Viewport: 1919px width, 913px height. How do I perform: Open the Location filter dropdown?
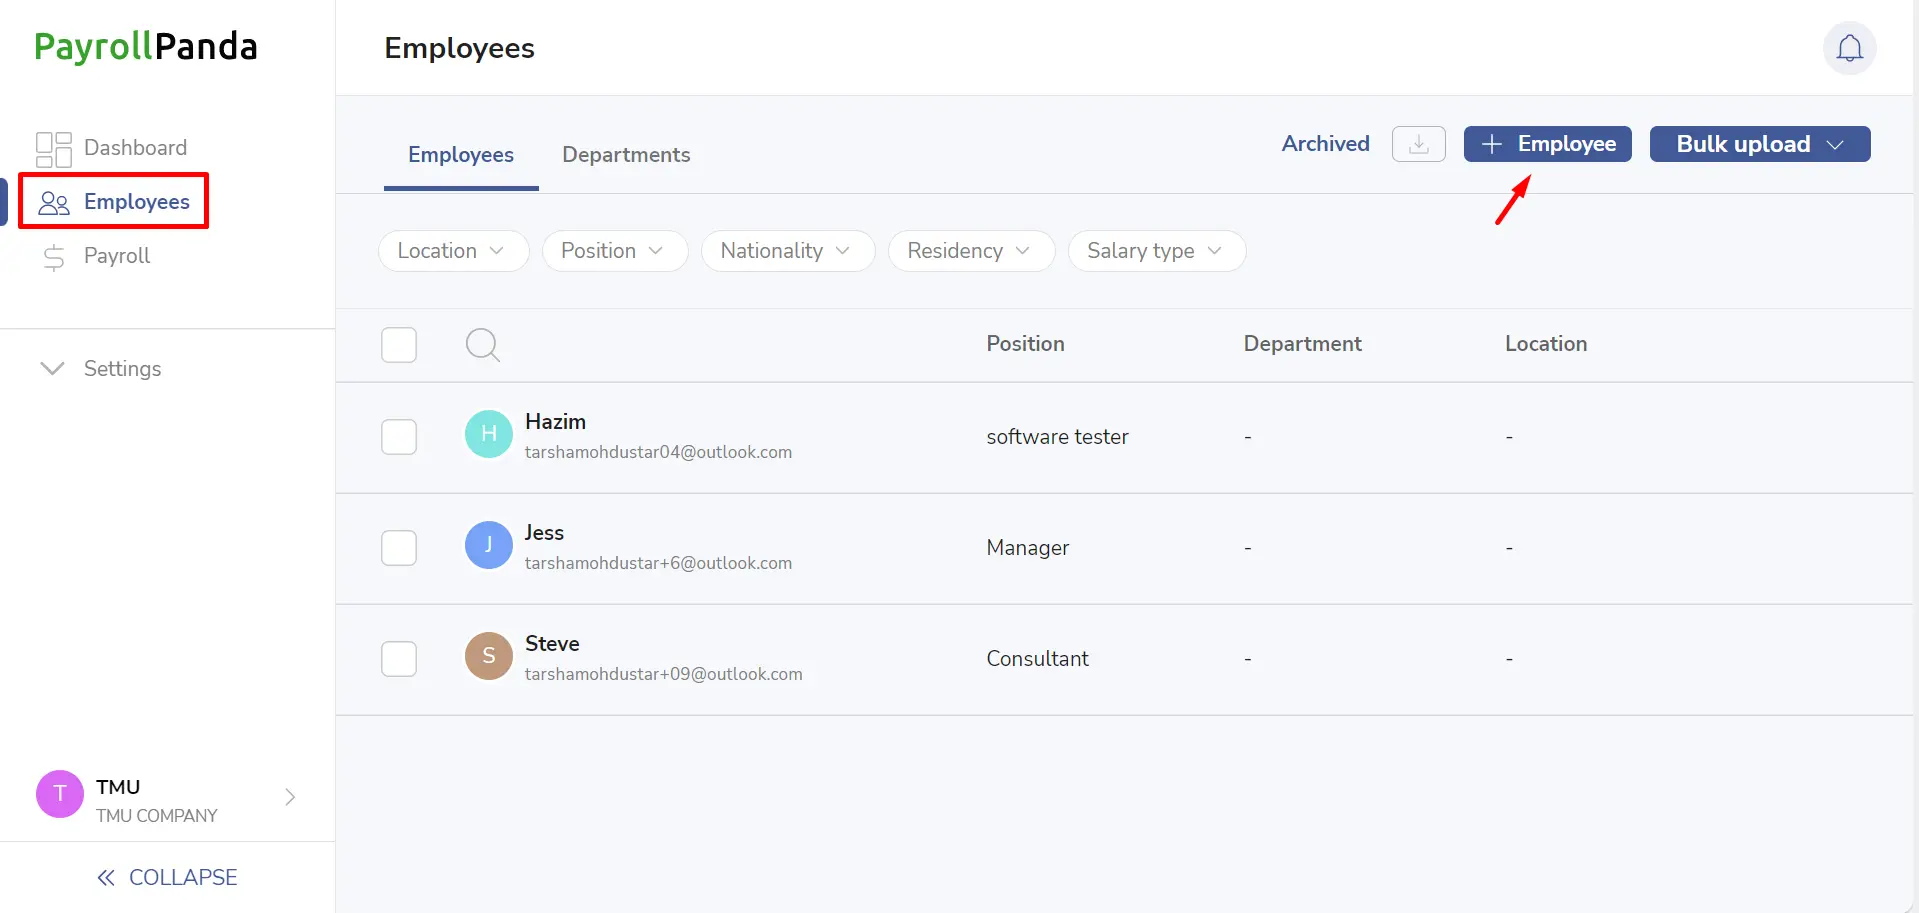pos(453,251)
